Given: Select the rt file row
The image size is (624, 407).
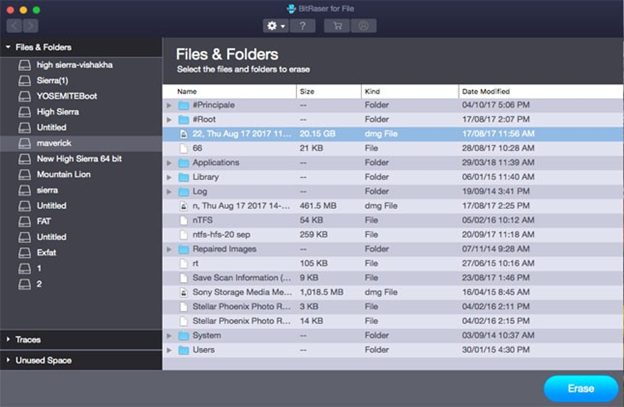Looking at the screenshot, I should pos(393,263).
